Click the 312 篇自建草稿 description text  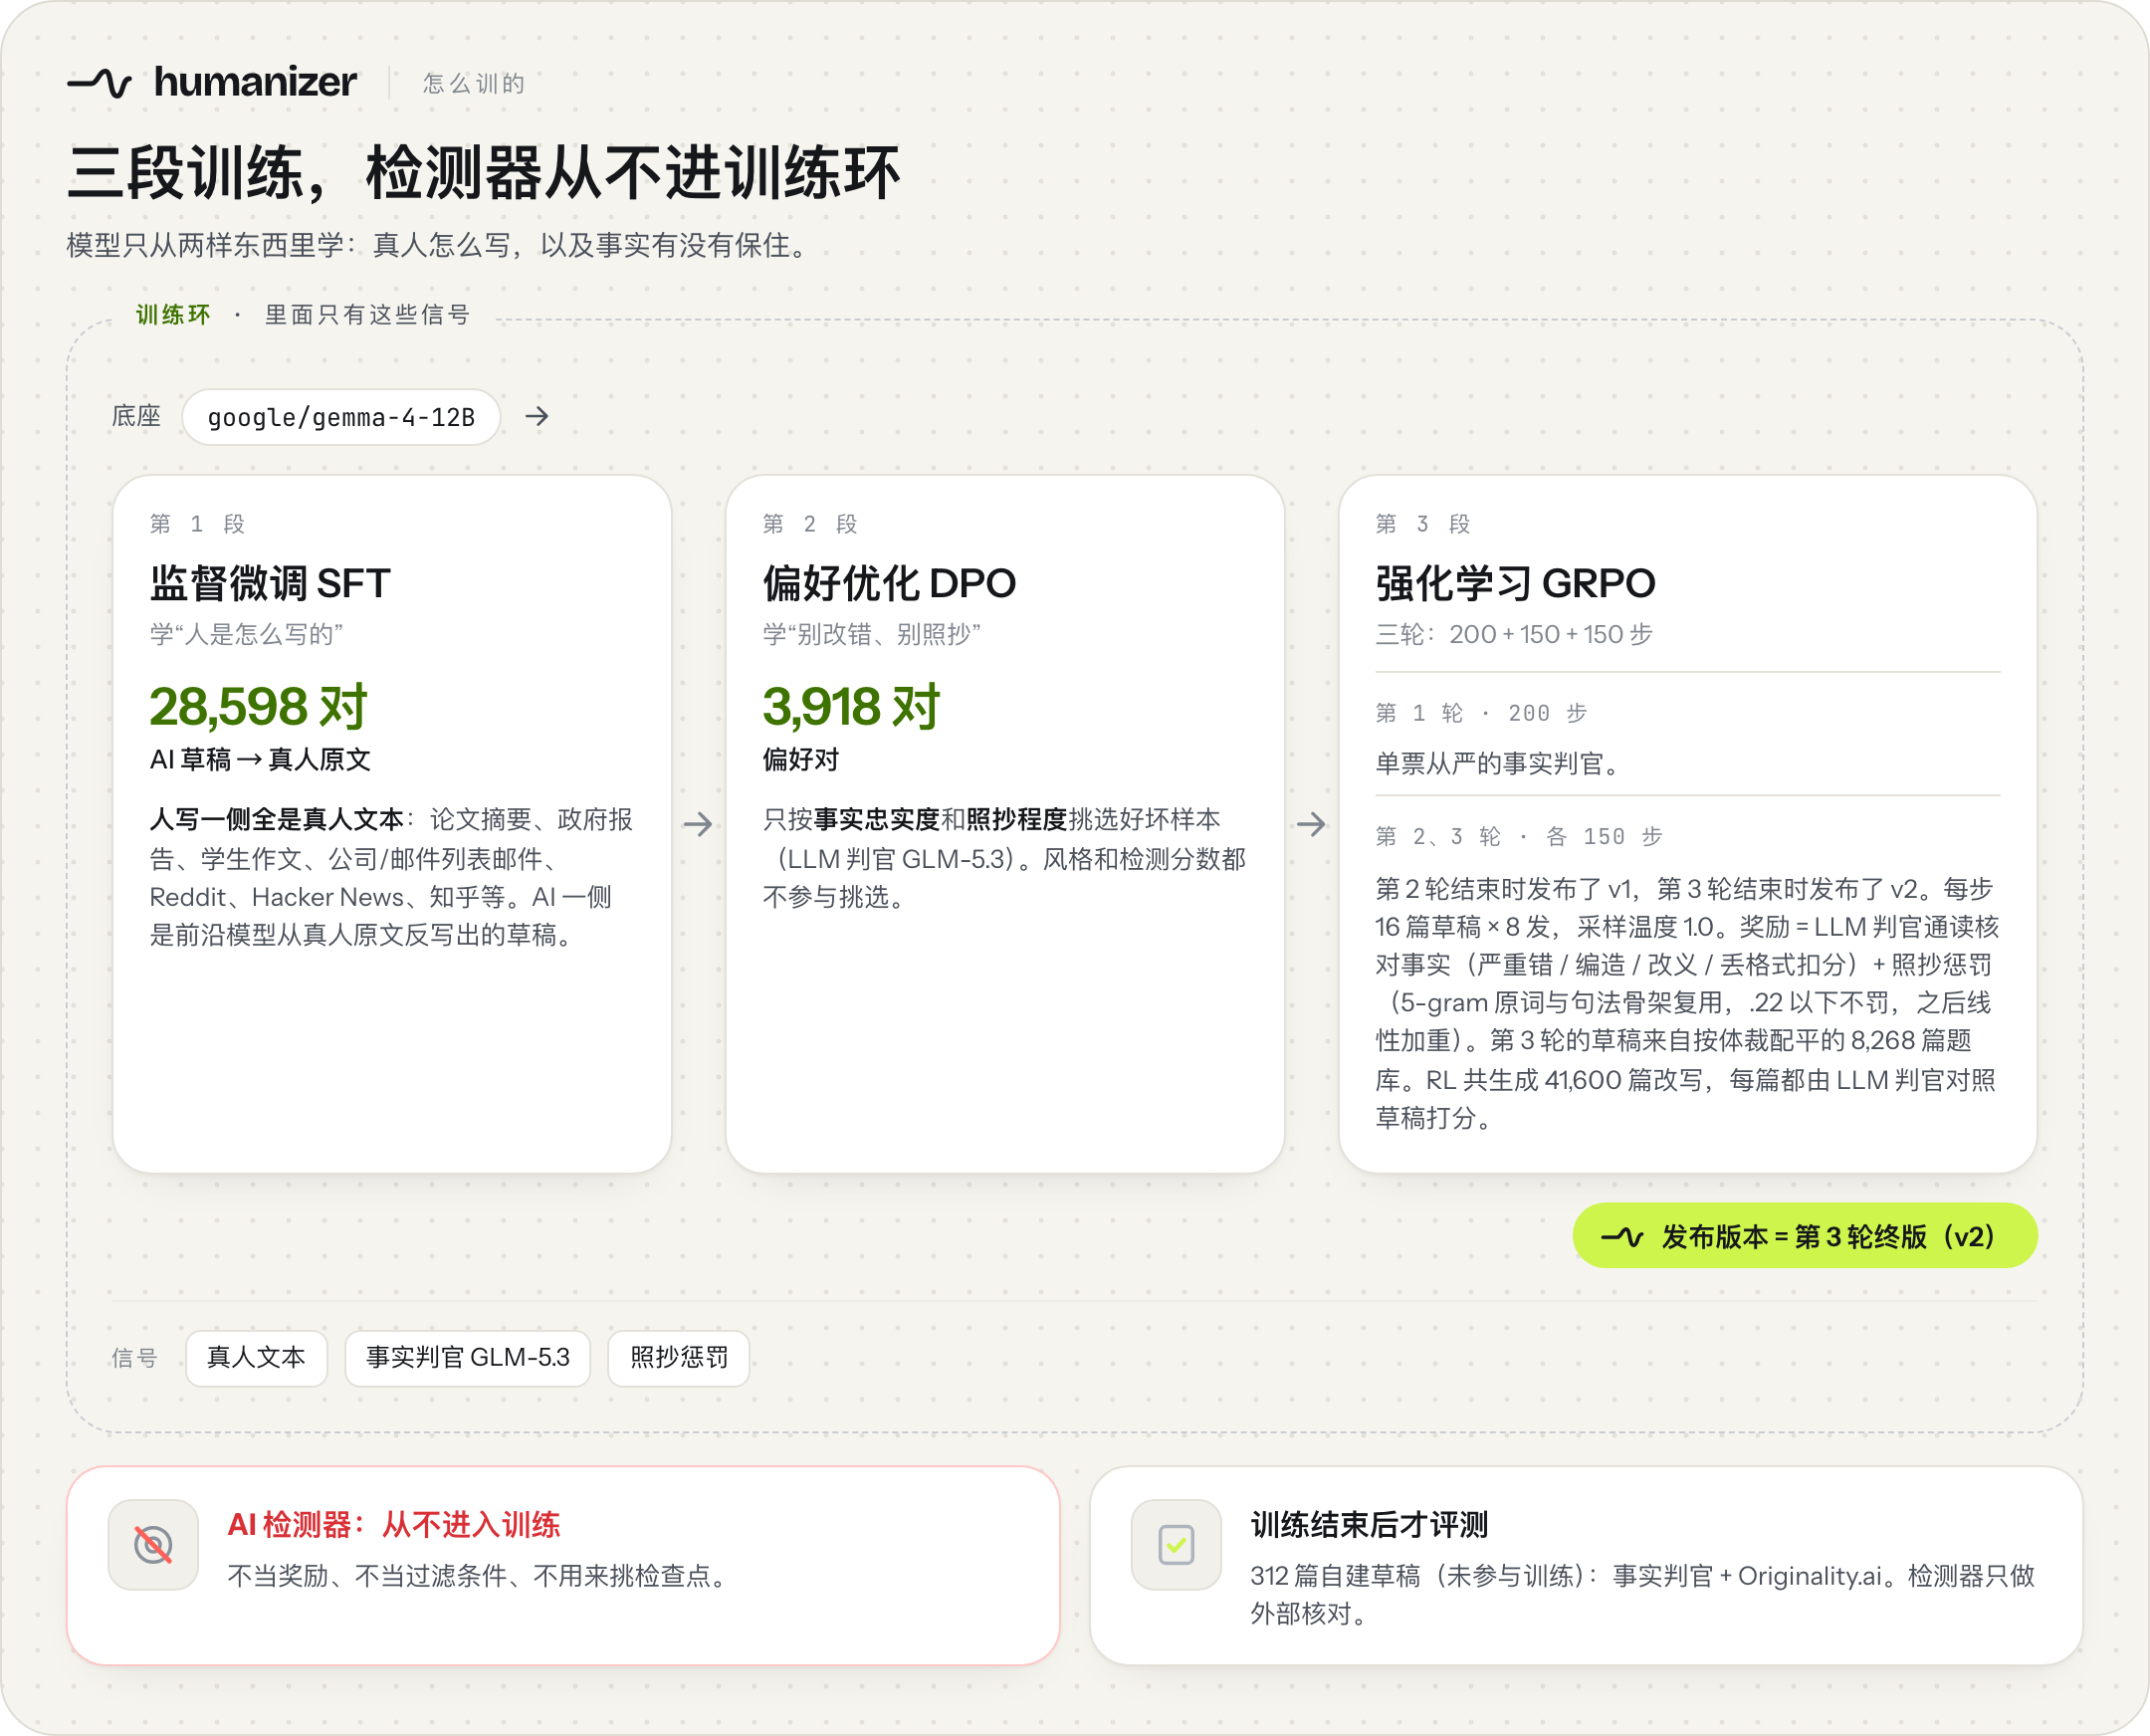click(1642, 1595)
